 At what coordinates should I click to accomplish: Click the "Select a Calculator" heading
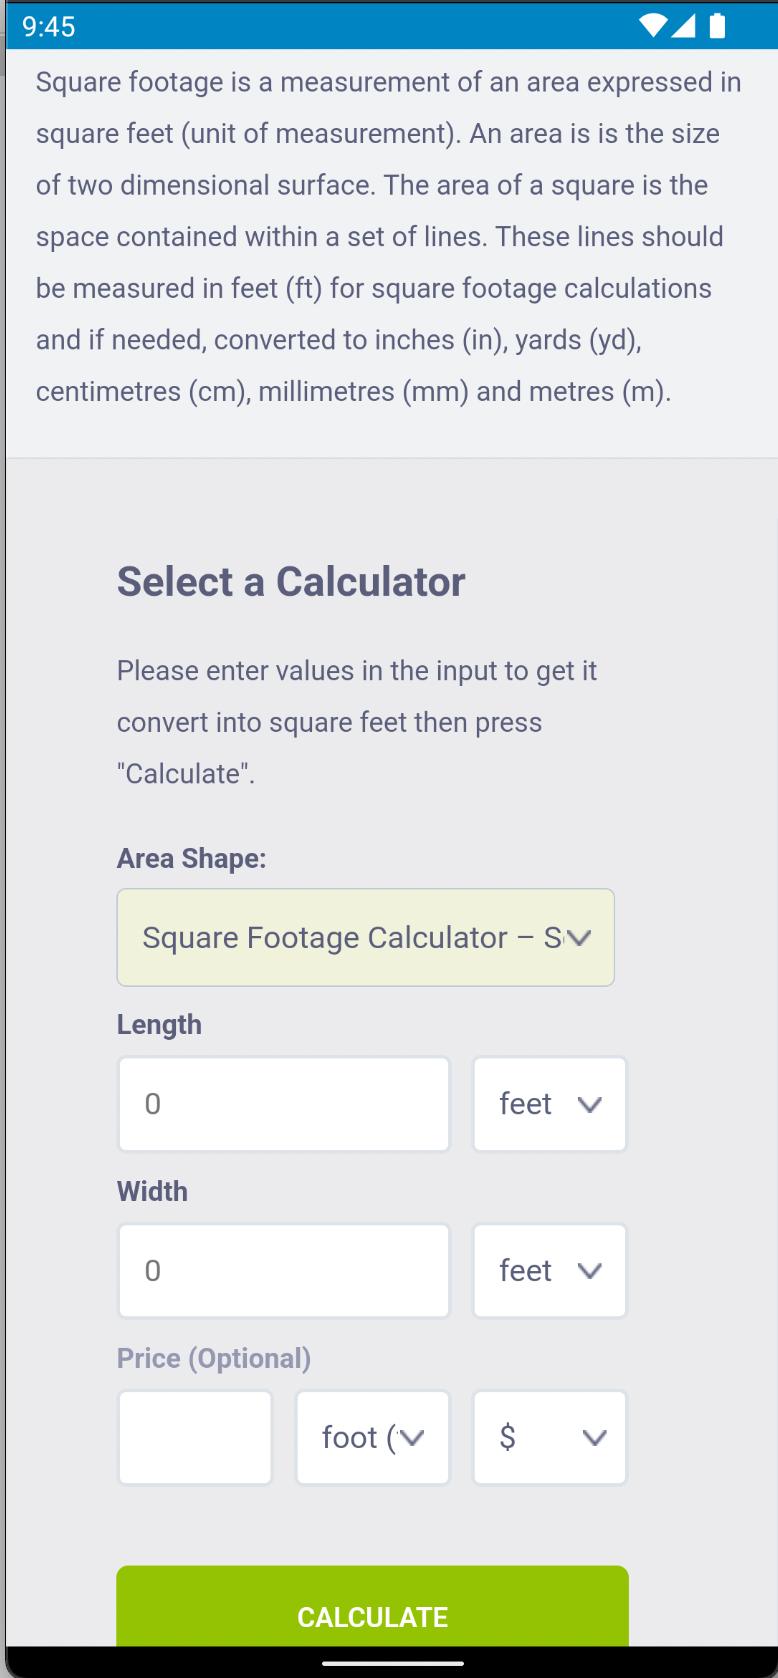pos(291,582)
